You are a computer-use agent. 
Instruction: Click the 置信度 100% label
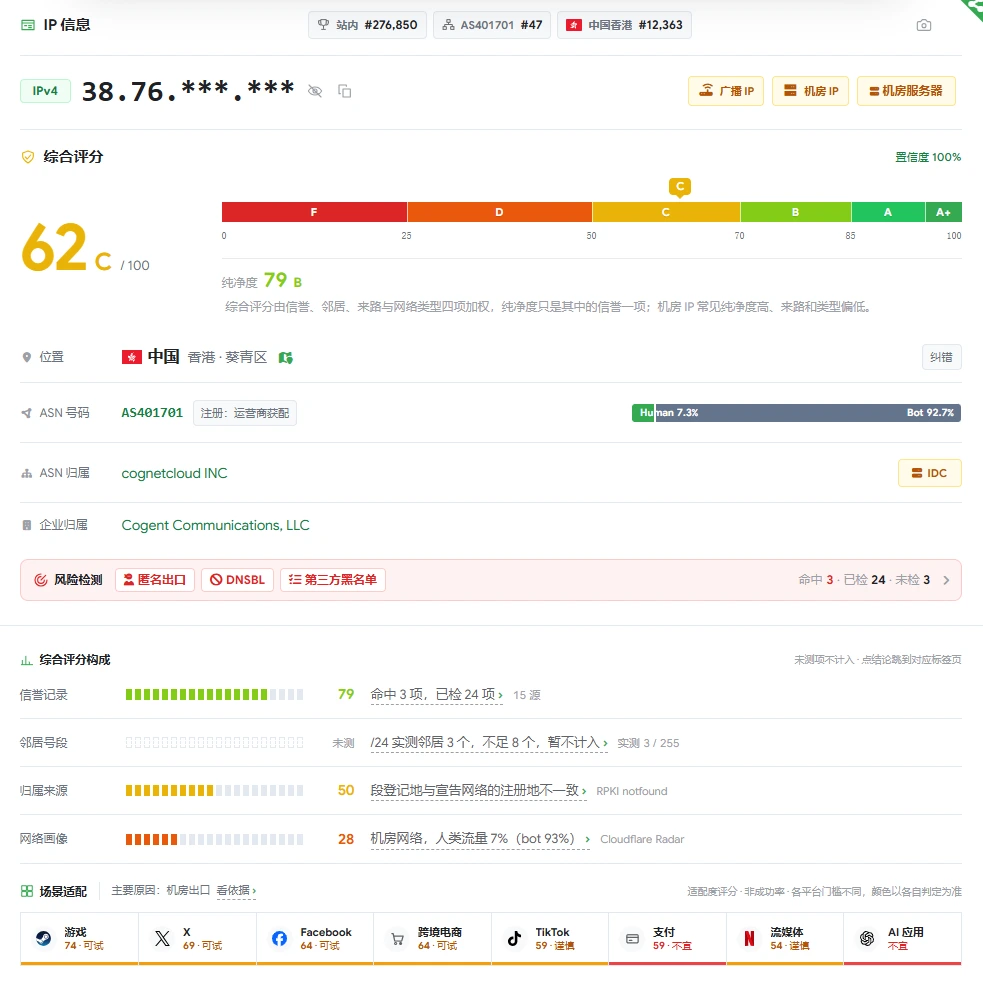928,157
